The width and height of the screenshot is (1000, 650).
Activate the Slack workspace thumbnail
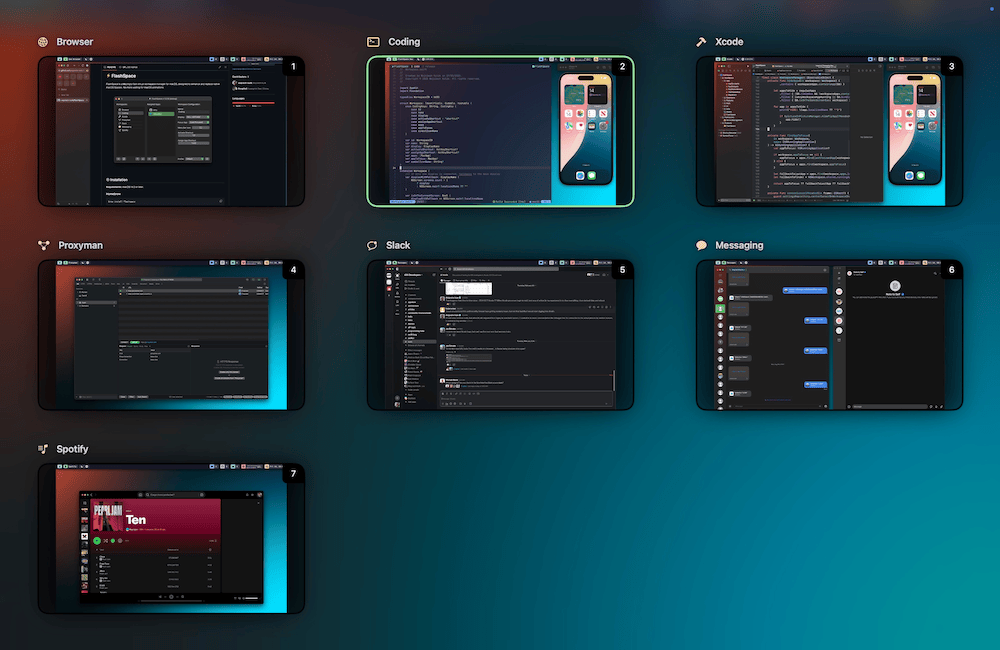pyautogui.click(x=500, y=335)
